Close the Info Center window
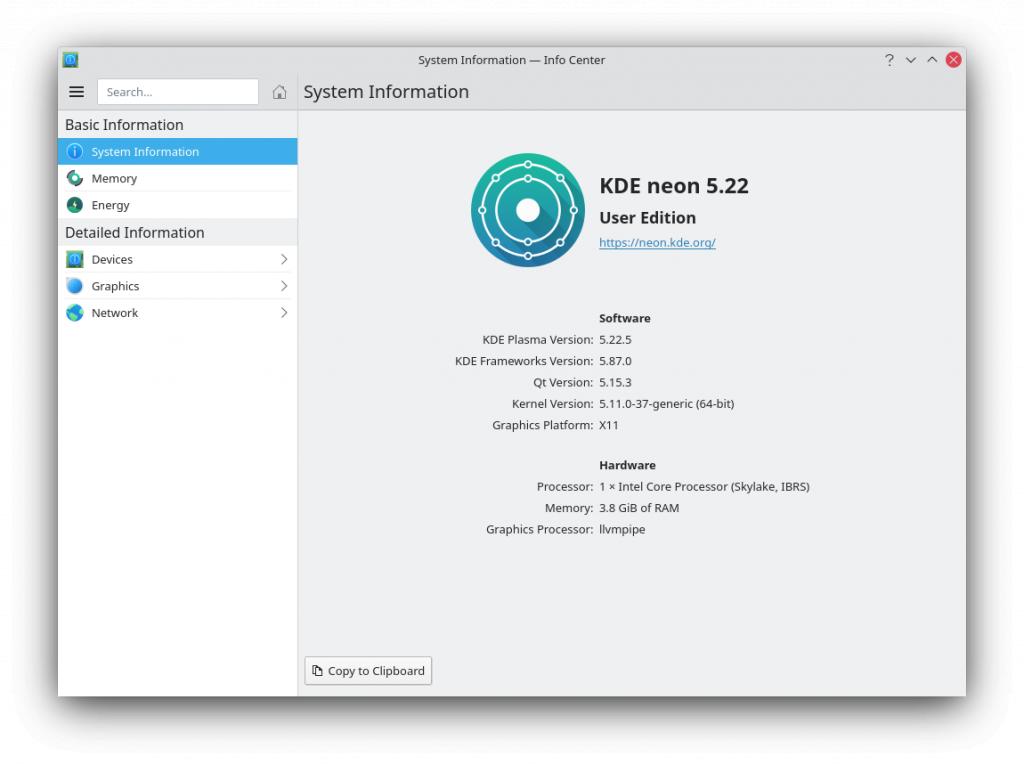 point(953,60)
